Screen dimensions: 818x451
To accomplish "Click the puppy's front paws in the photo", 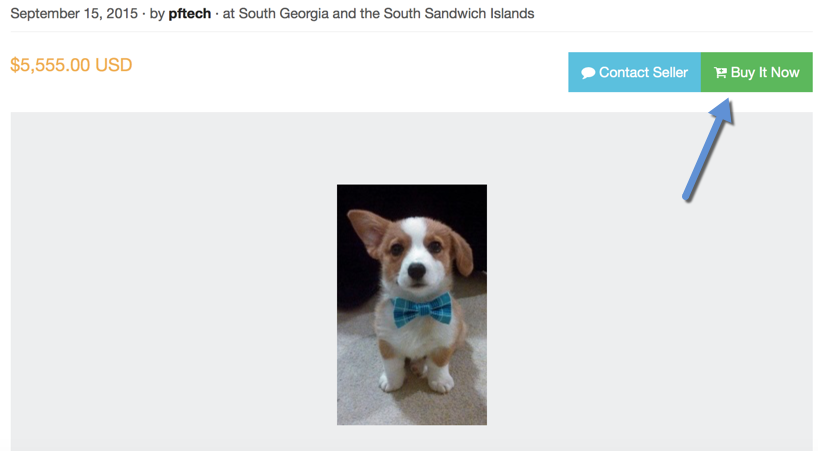I will pyautogui.click(x=410, y=378).
